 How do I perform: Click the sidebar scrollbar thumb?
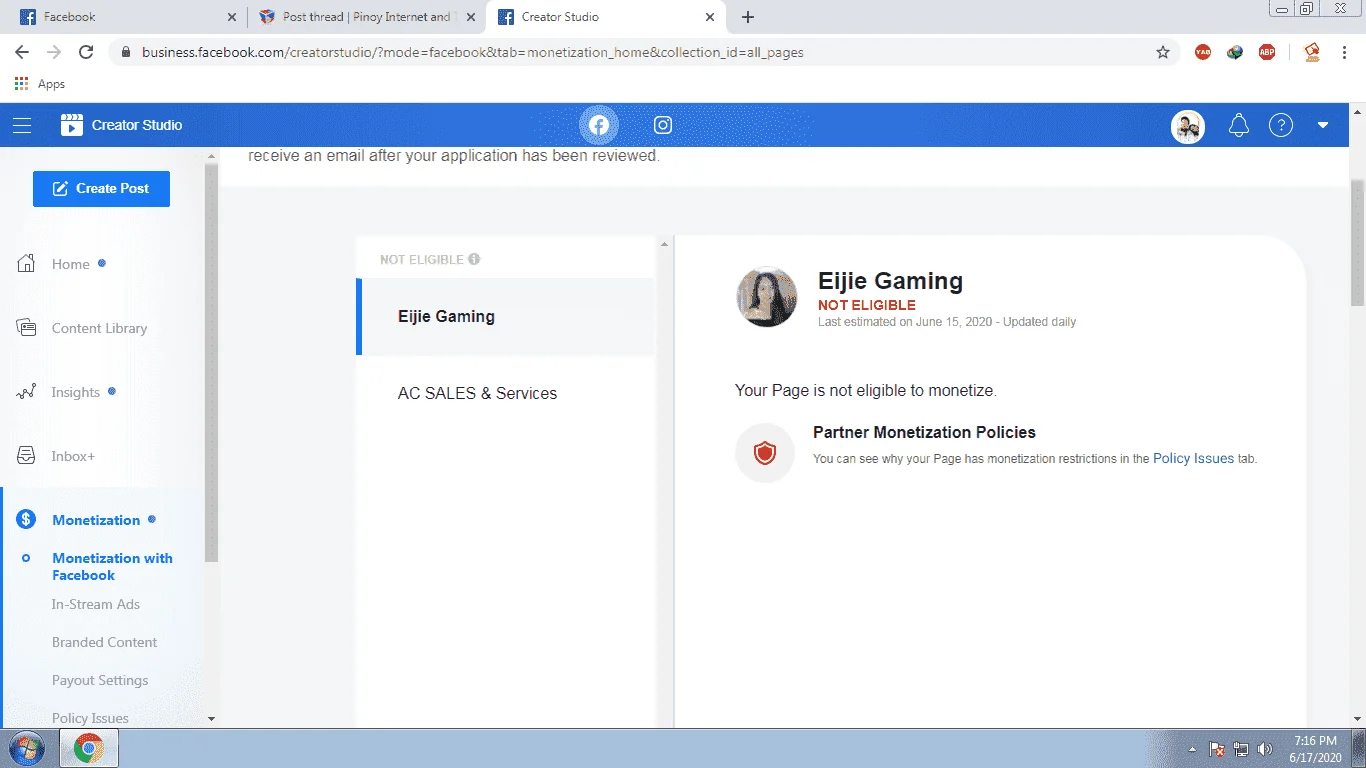pos(211,362)
